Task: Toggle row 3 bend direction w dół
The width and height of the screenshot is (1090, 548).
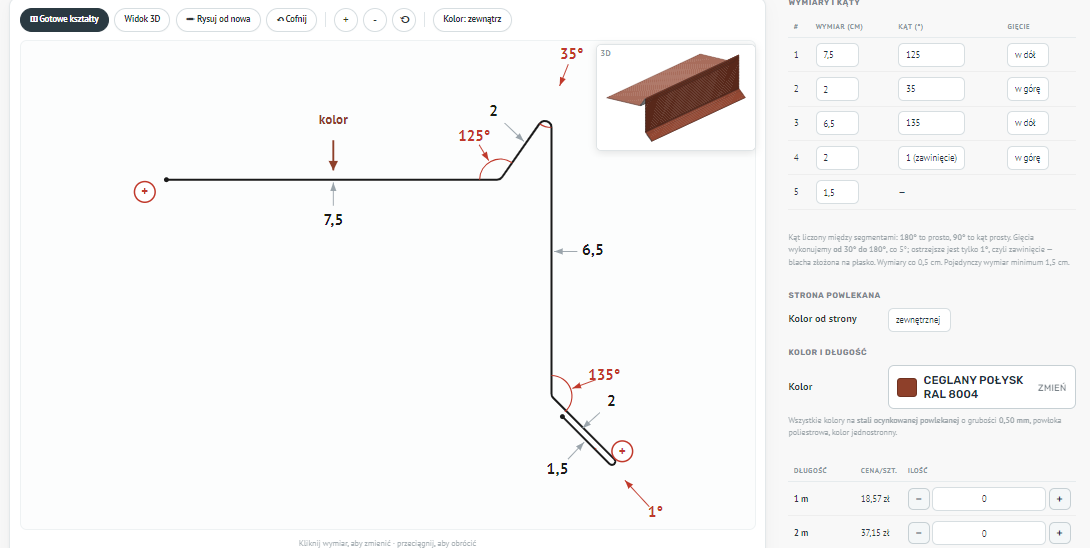Action: 1027,123
